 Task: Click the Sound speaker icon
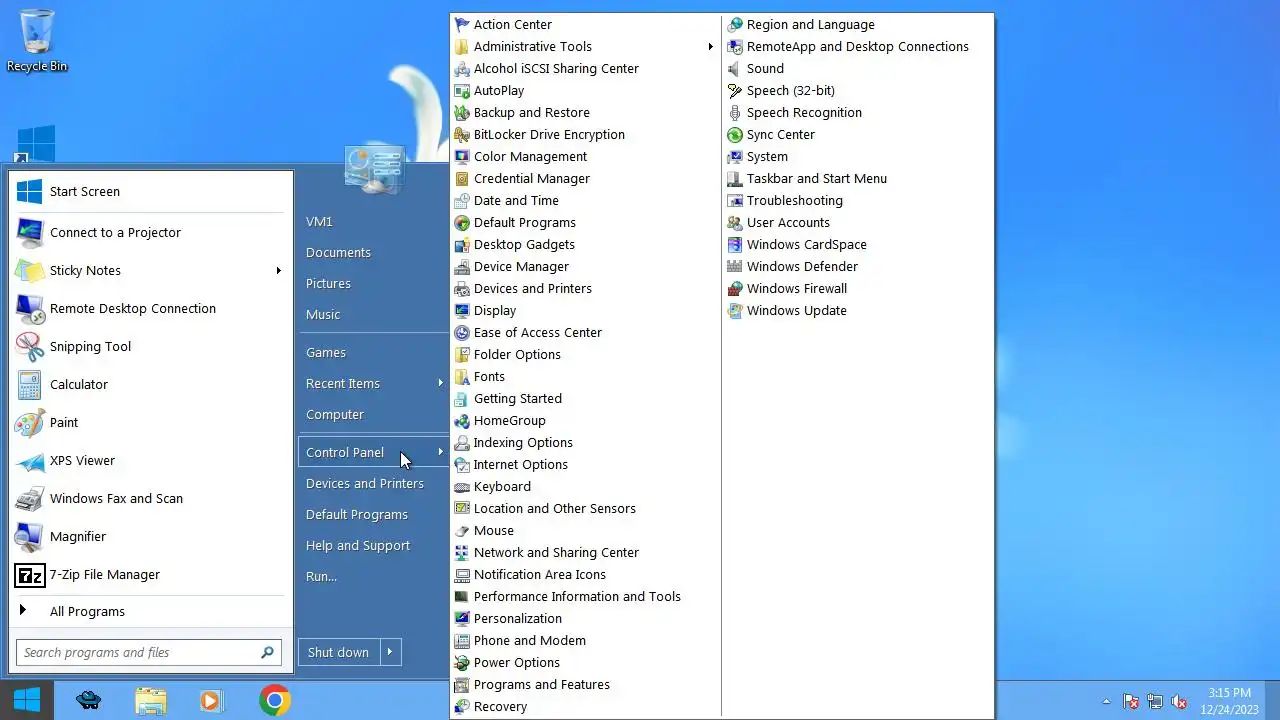coord(735,68)
